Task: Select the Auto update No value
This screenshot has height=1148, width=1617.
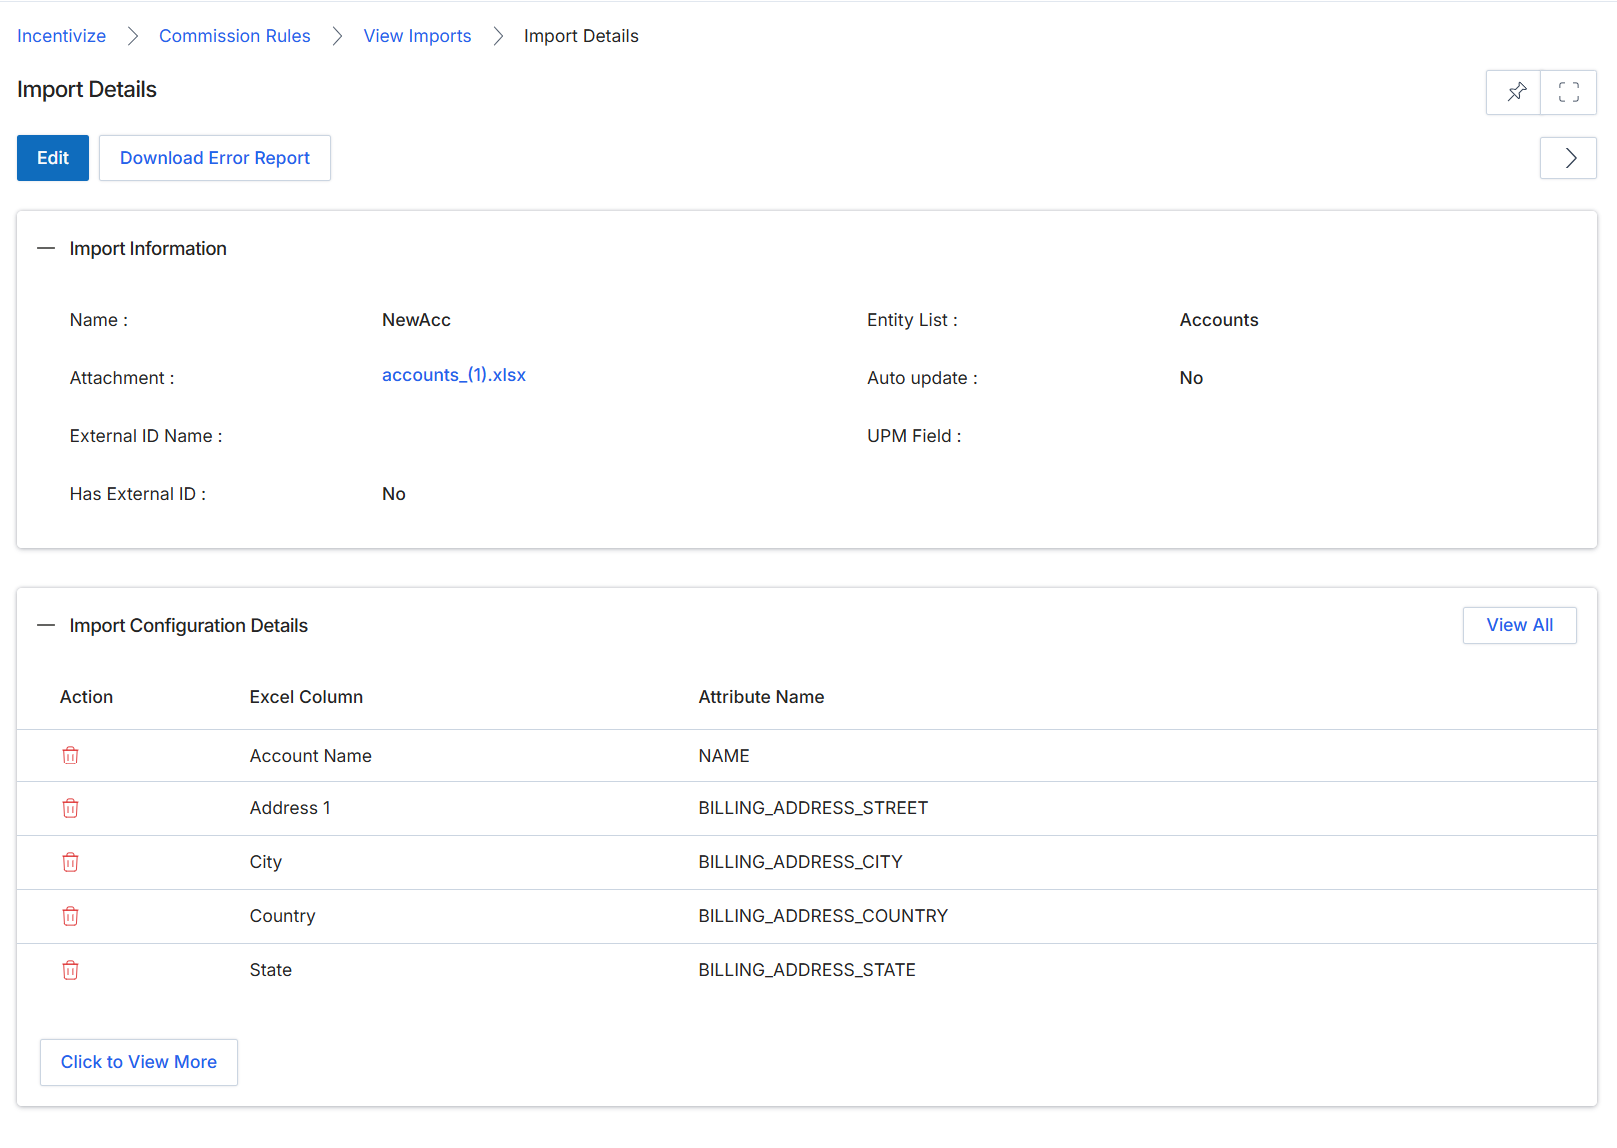Action: pos(1191,378)
